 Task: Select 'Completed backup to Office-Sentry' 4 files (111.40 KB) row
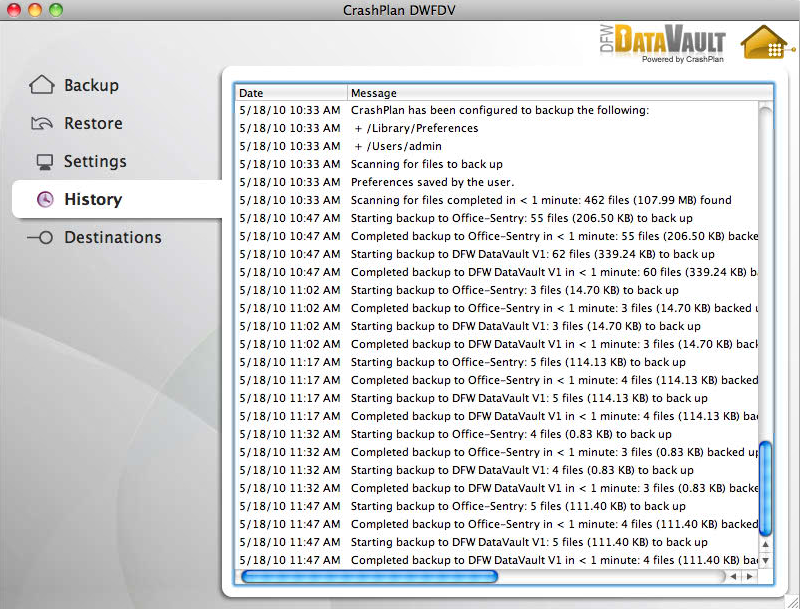coord(497,524)
